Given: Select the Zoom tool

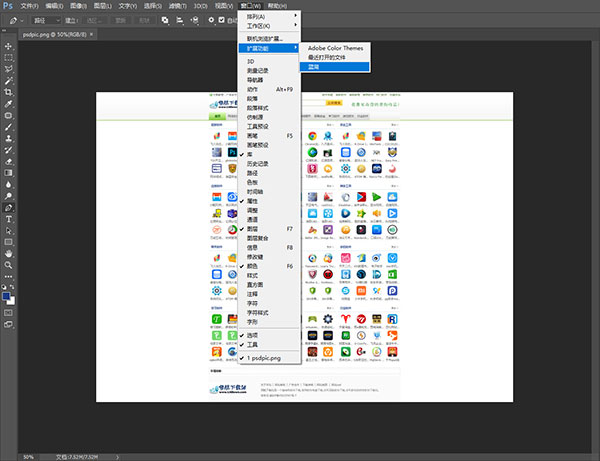Looking at the screenshot, I should (x=8, y=265).
